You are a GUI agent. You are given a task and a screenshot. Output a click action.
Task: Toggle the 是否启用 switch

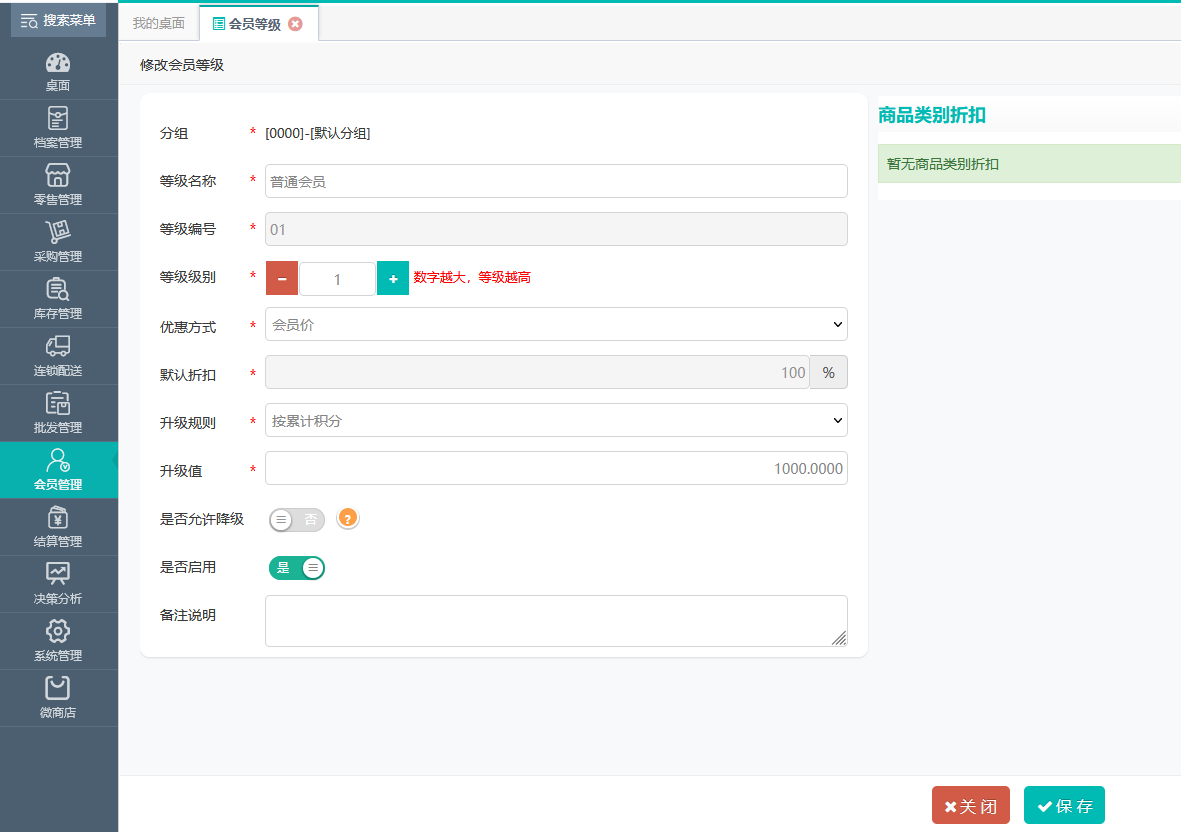point(297,568)
